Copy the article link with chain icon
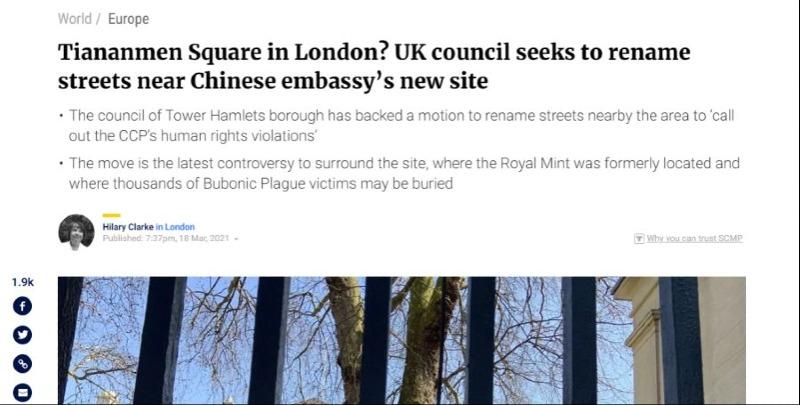Screen dimensions: 800x405 coord(22,364)
